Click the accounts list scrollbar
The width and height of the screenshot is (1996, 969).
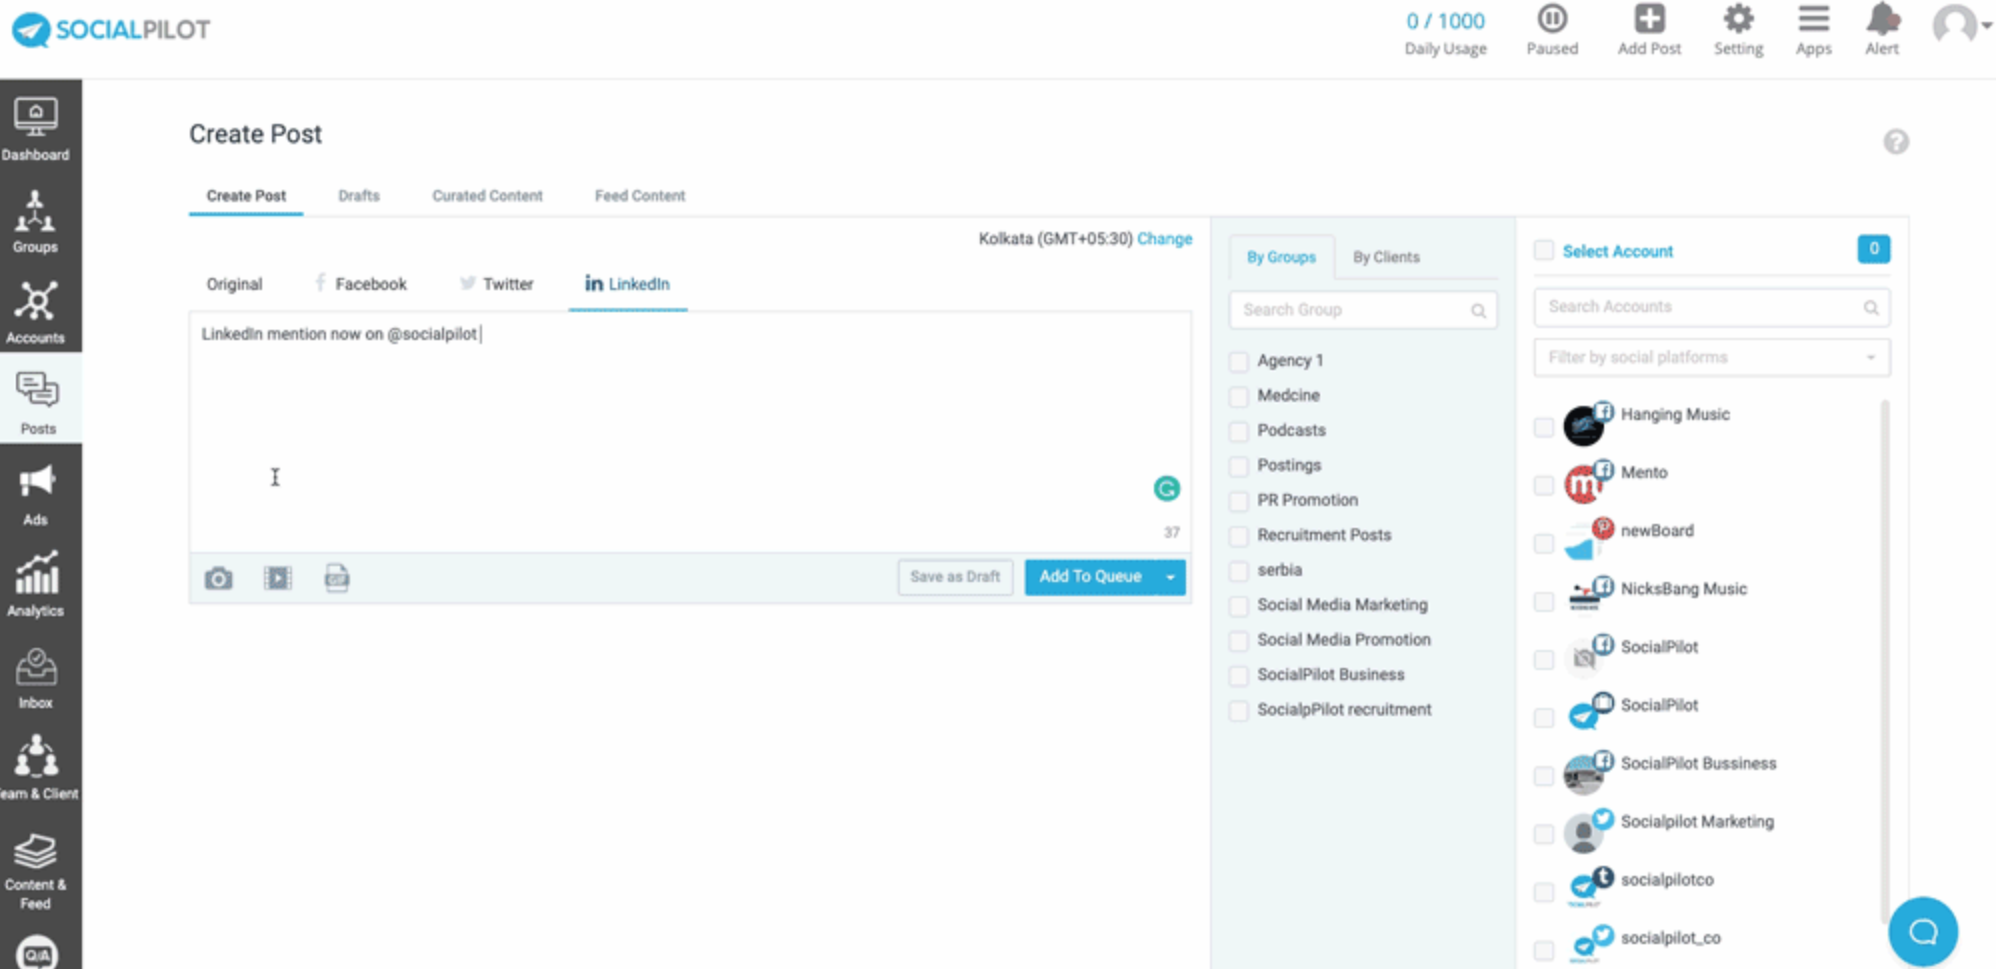click(1885, 660)
